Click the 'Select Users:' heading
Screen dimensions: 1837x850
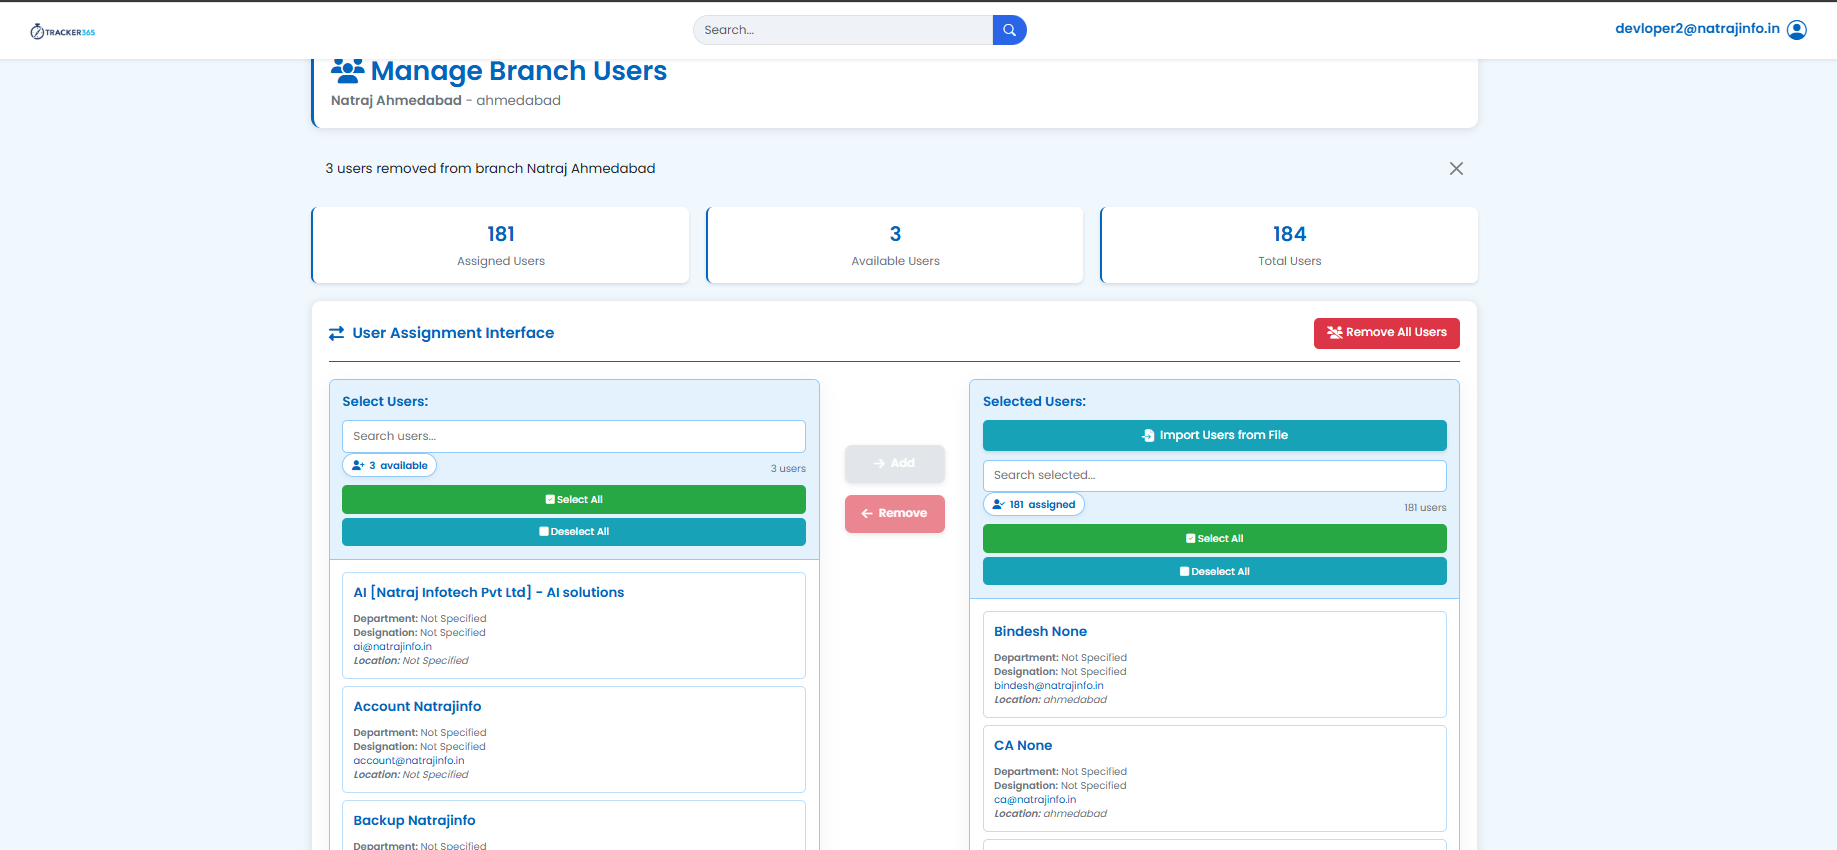pos(385,401)
